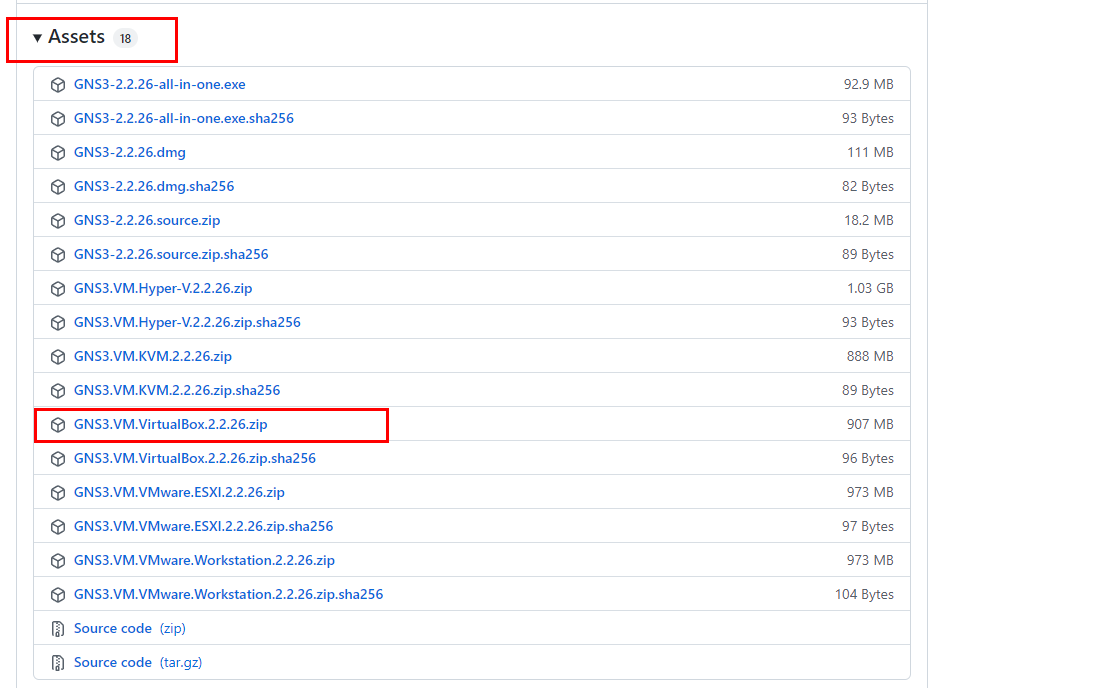Screen dimensions: 1100x688
Task: Download GNS3.VM.VMware.ESXI.2.2.26.zip
Action: [x=179, y=492]
